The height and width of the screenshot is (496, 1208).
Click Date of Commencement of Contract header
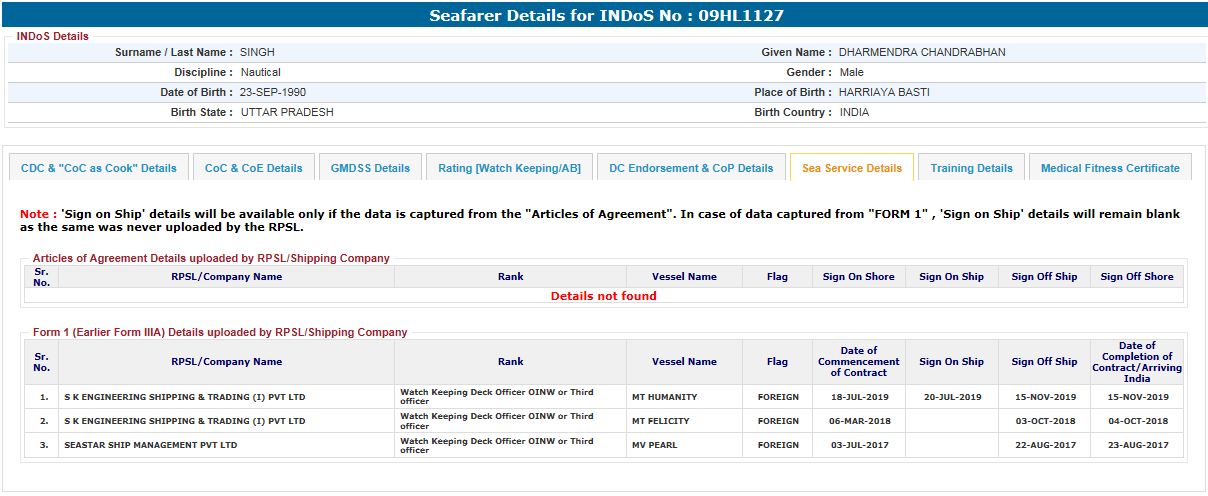(x=858, y=362)
